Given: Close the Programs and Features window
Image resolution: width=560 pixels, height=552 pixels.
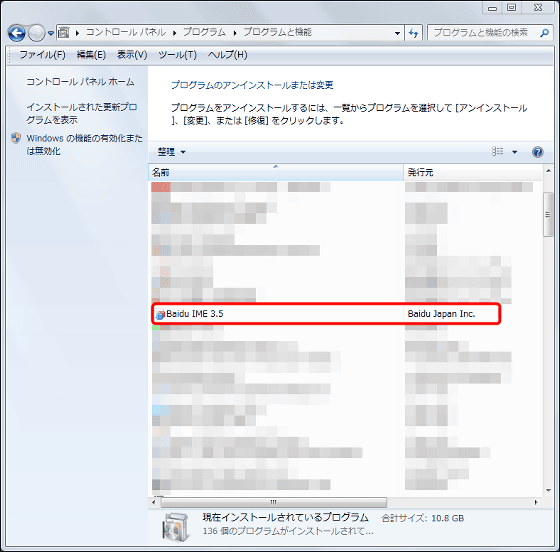Looking at the screenshot, I should [538, 8].
